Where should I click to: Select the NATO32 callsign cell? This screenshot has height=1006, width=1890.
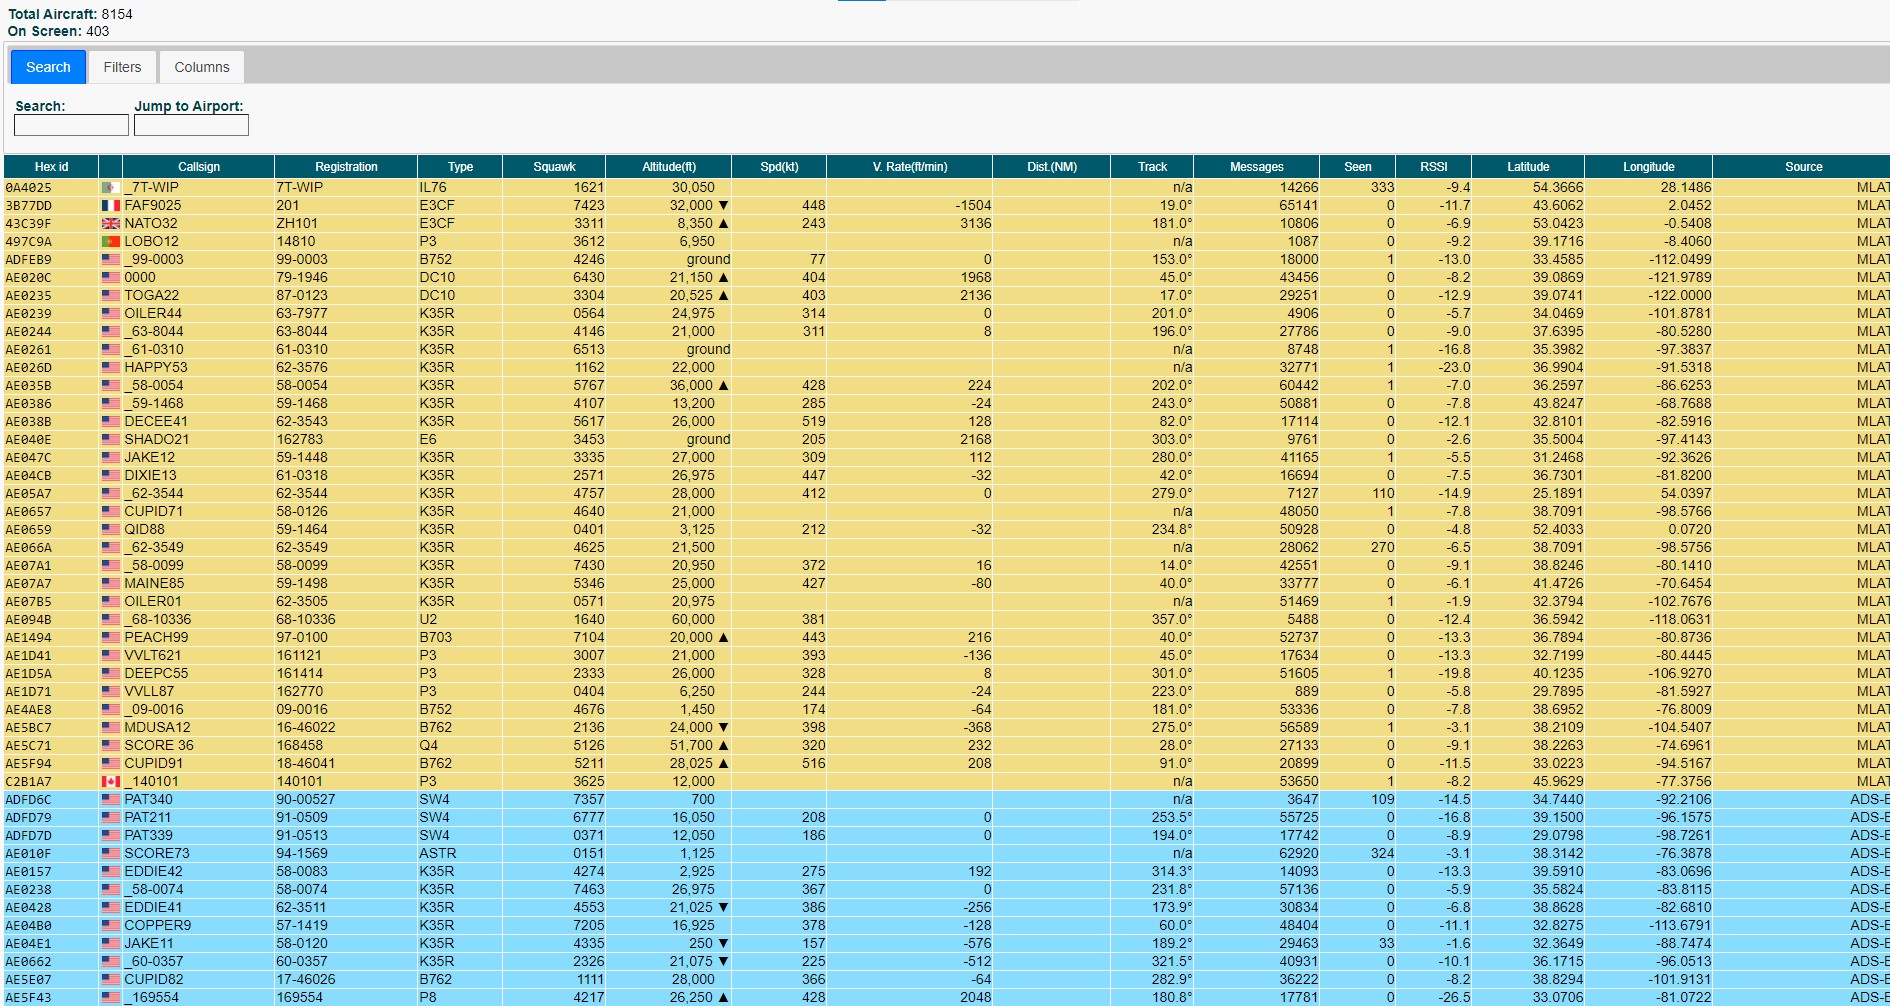[198, 224]
